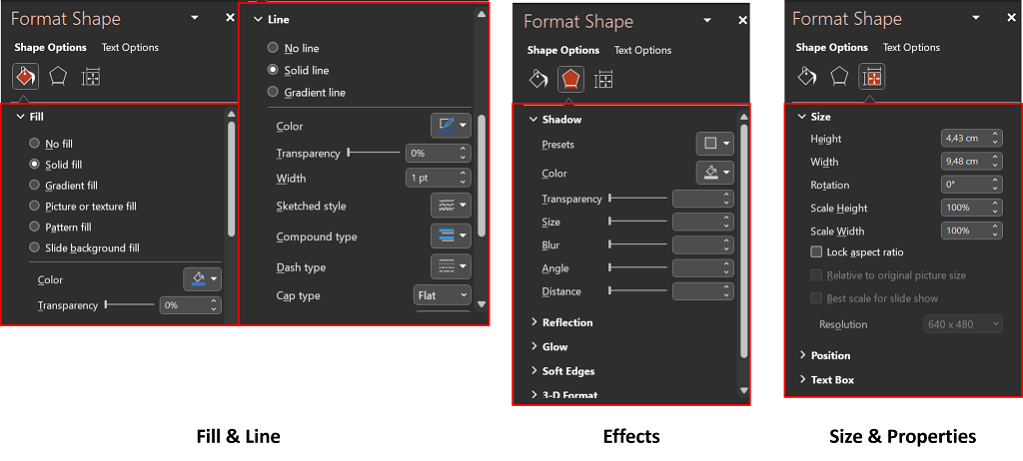The height and width of the screenshot is (461, 1023).
Task: Click the Shadow Distance slider
Action: (x=637, y=291)
